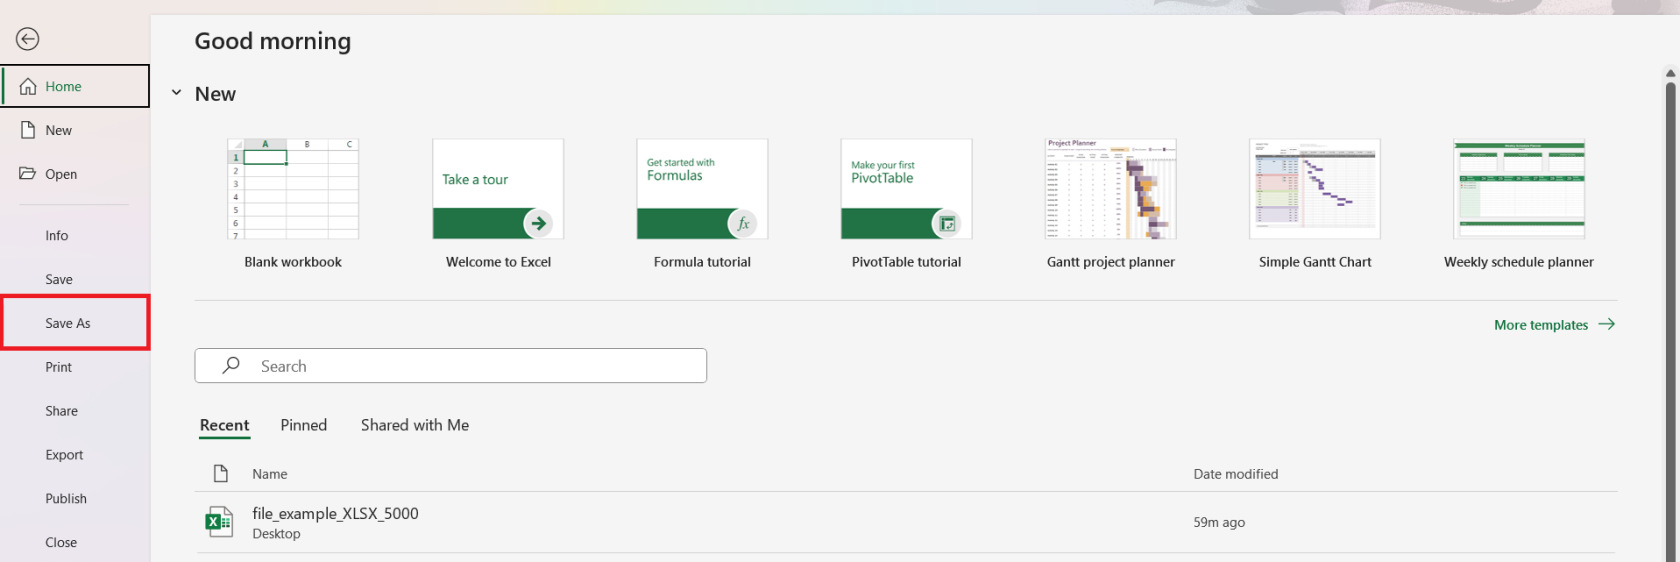The width and height of the screenshot is (1680, 562).
Task: Click the back arrow icon
Action: coord(28,39)
